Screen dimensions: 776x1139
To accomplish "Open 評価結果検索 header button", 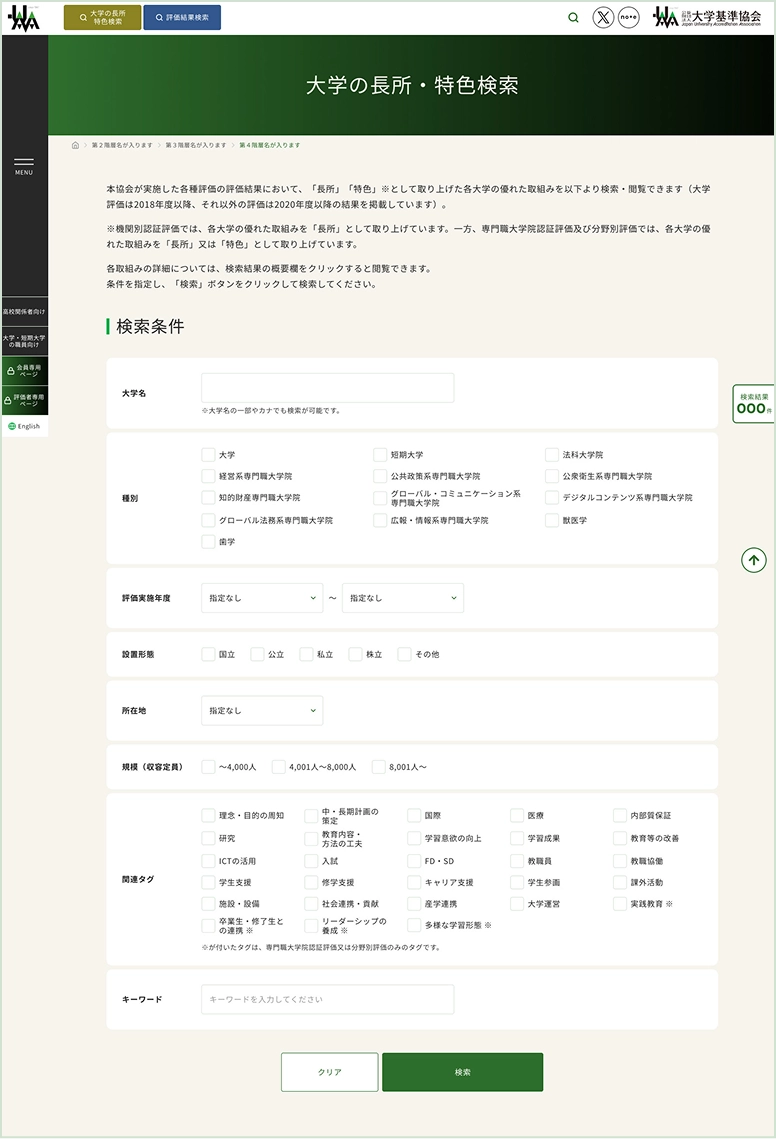I will pyautogui.click(x=182, y=17).
